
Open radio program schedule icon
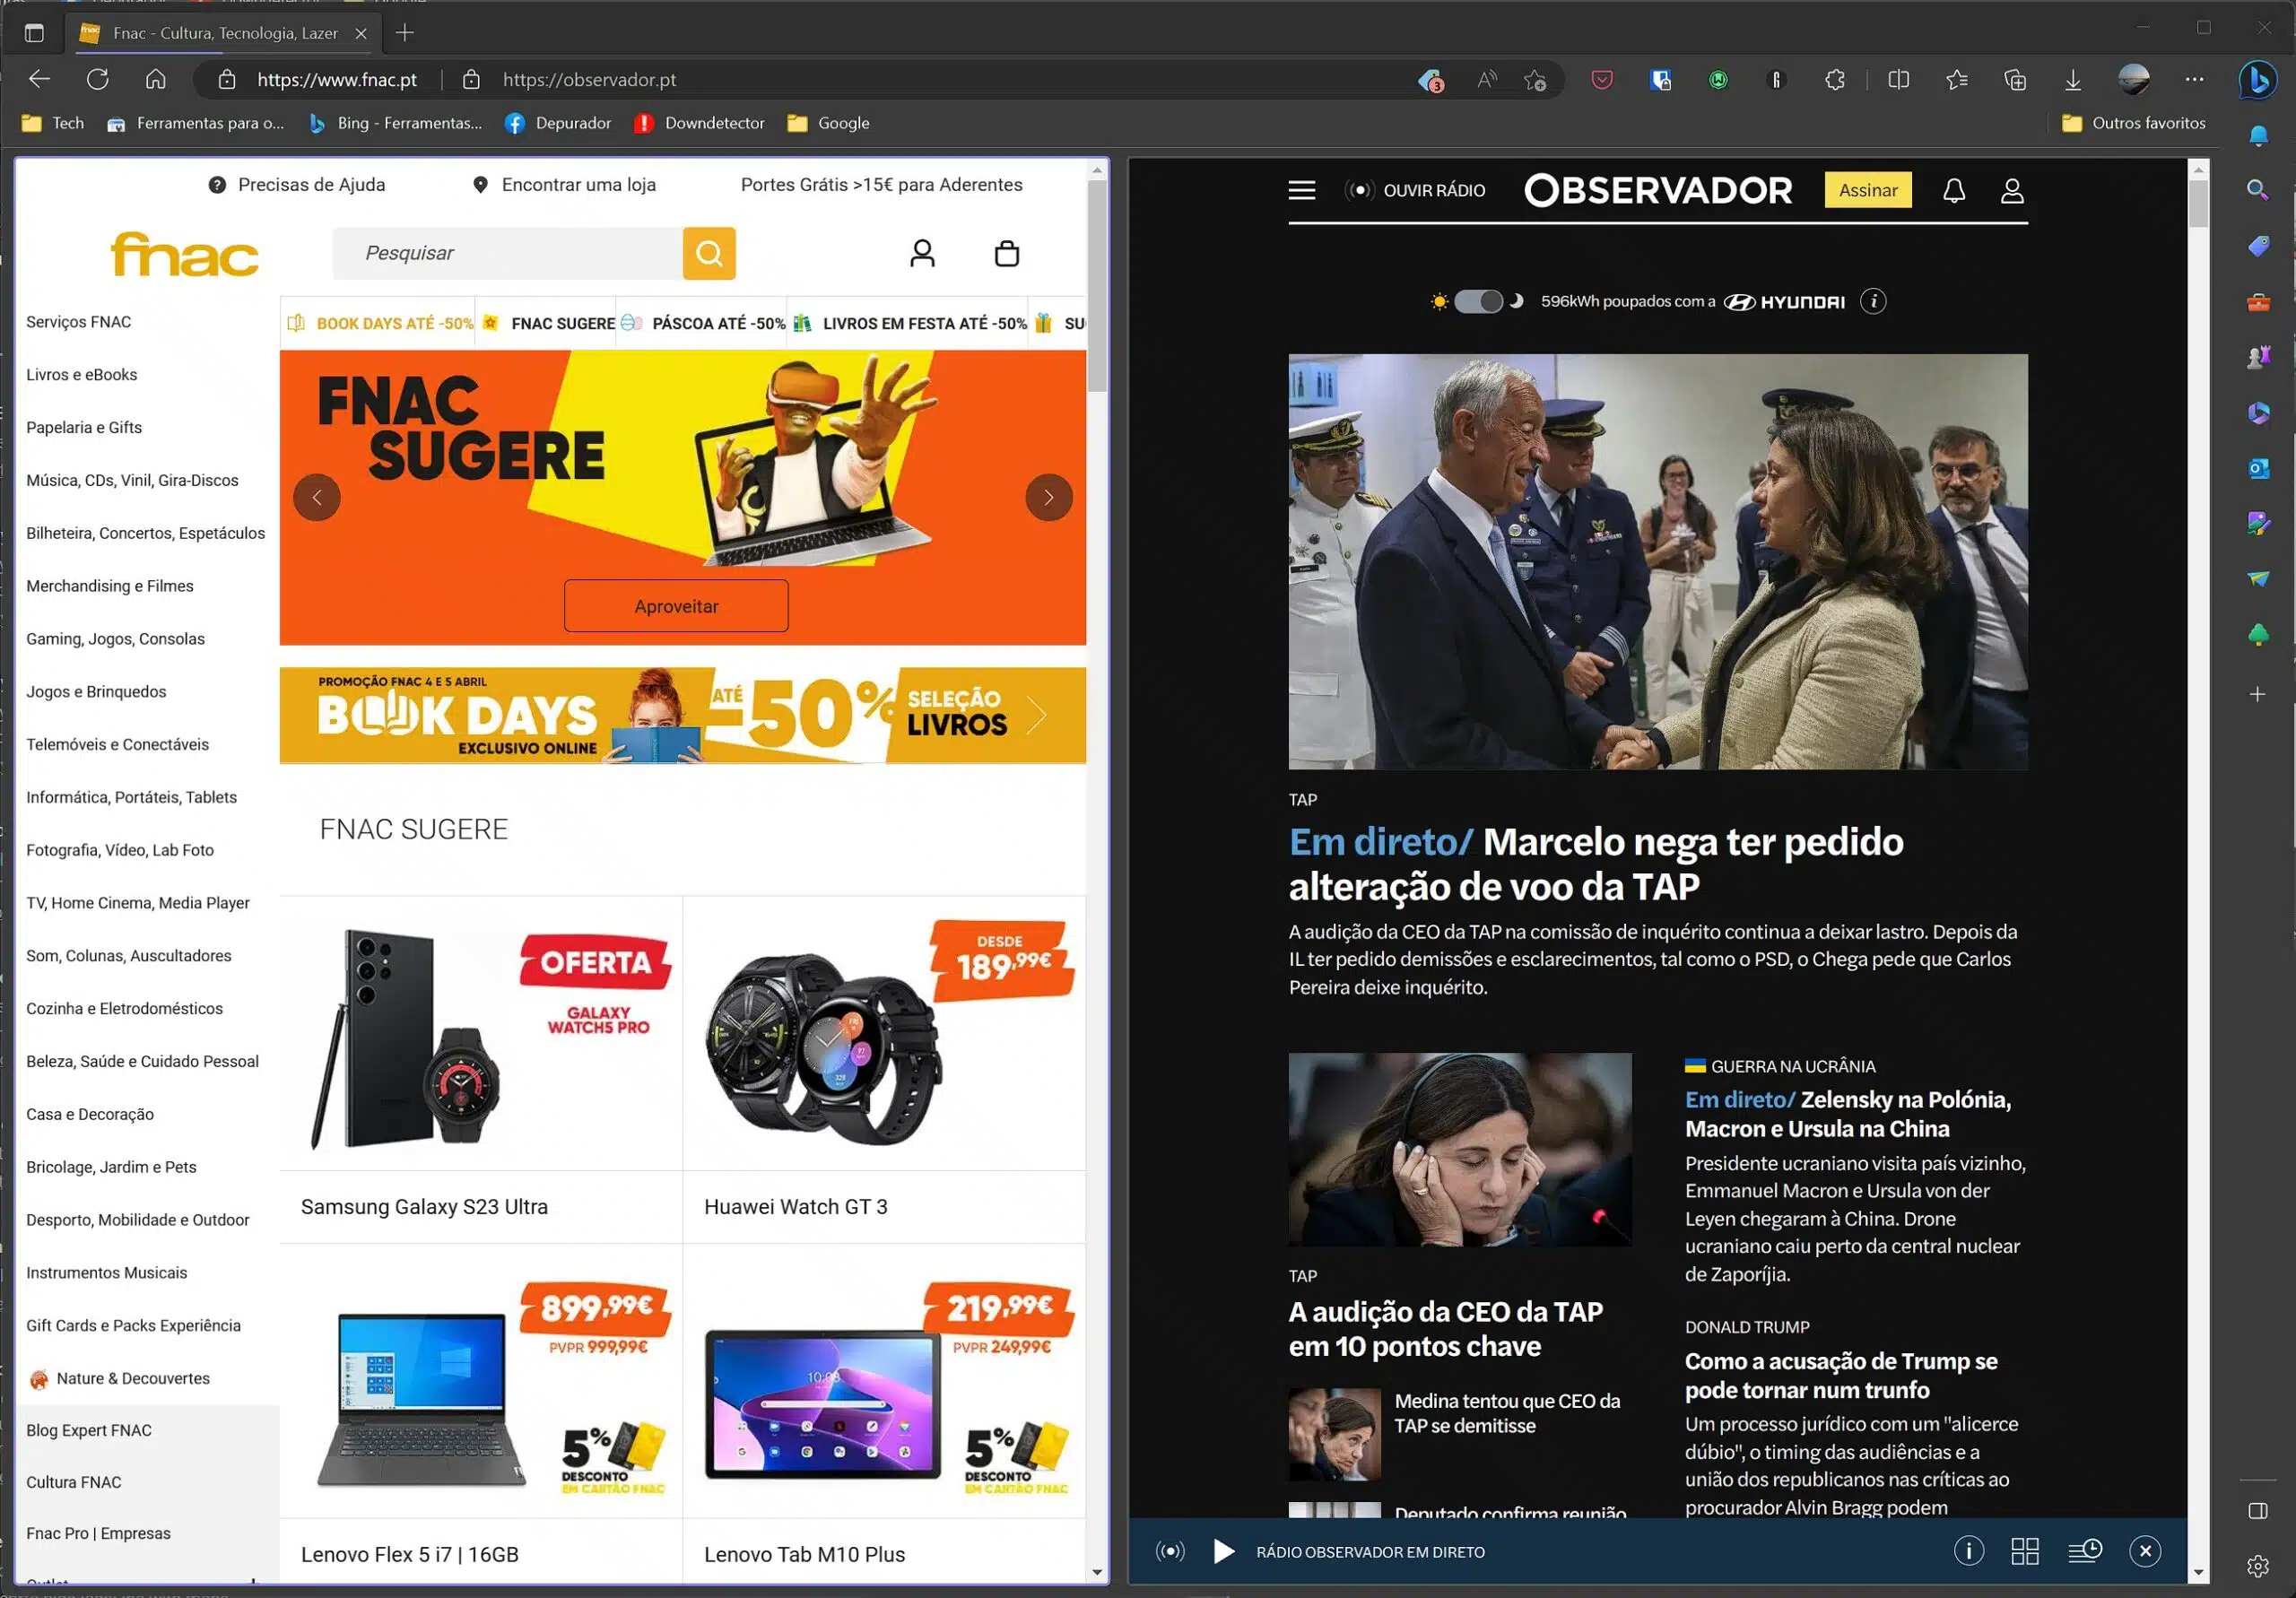click(x=2084, y=1551)
